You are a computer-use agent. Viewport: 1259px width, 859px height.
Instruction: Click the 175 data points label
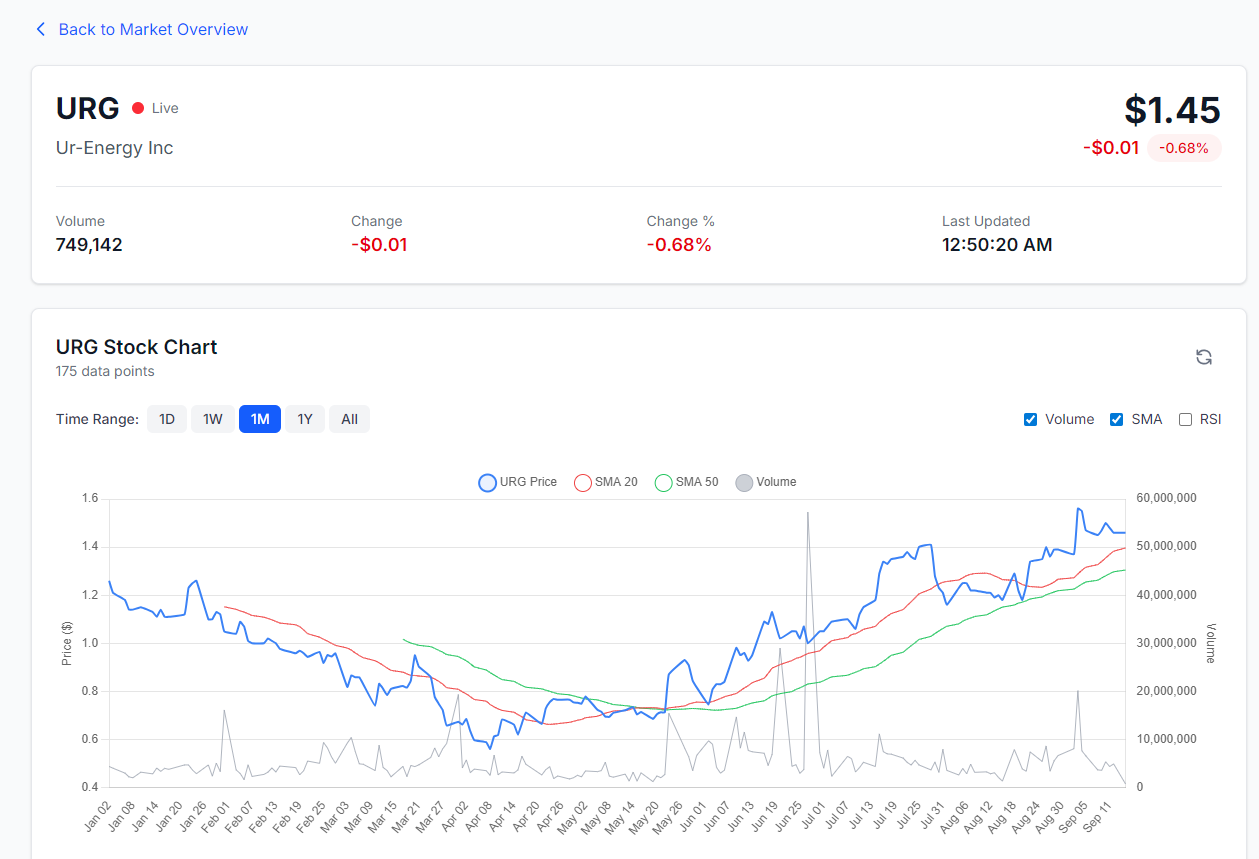(x=105, y=371)
